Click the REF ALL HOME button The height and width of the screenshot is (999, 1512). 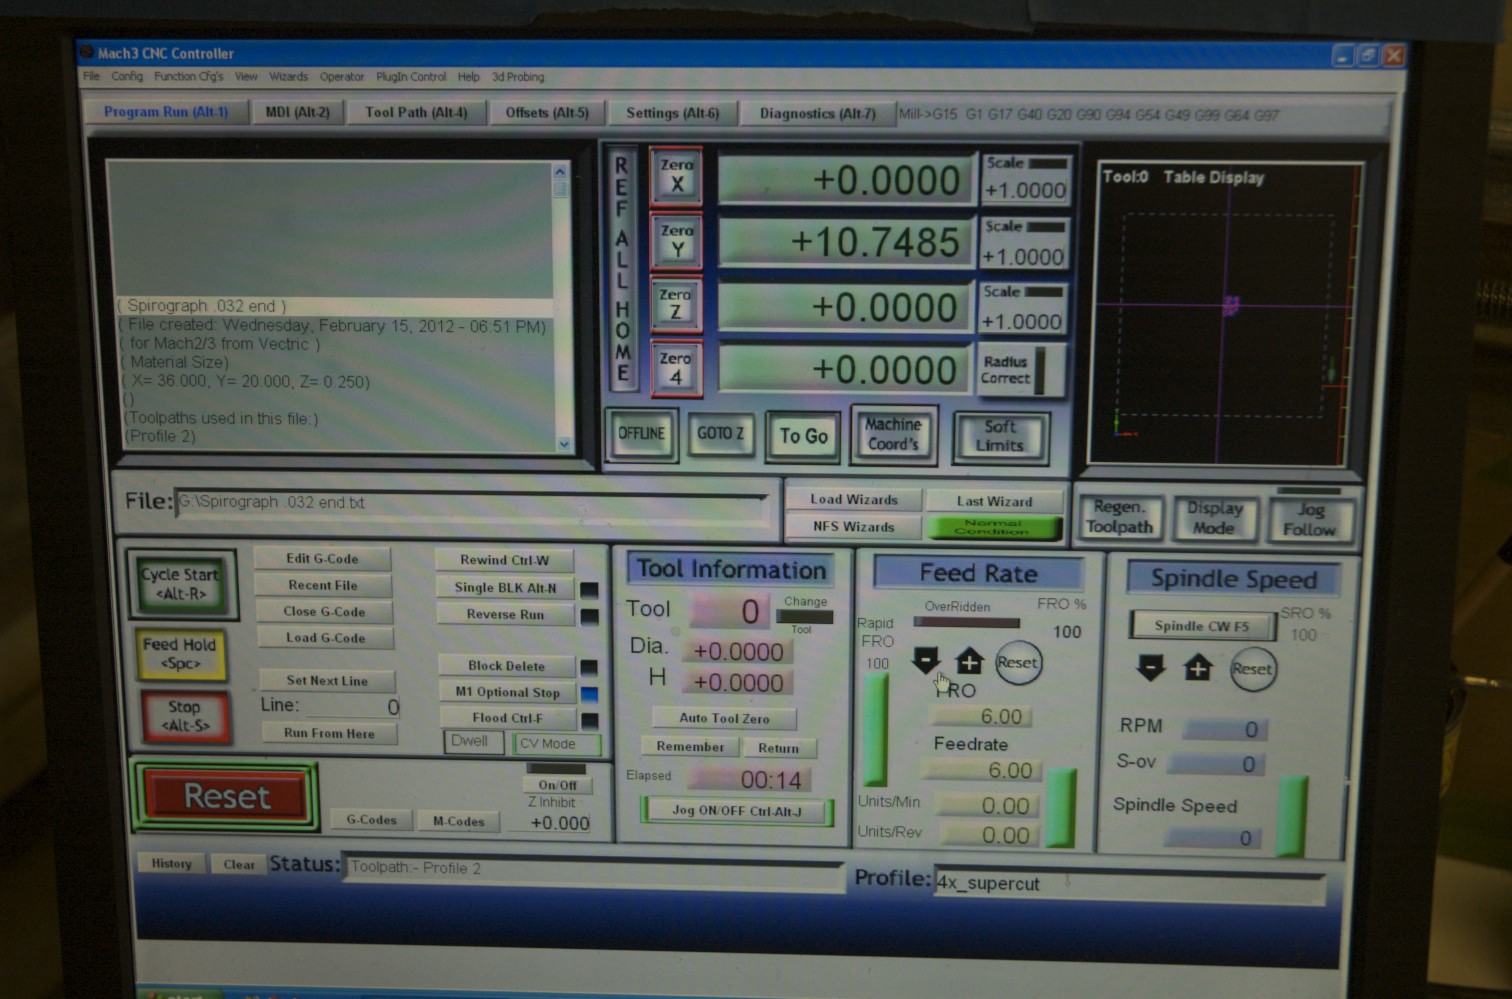[622, 270]
